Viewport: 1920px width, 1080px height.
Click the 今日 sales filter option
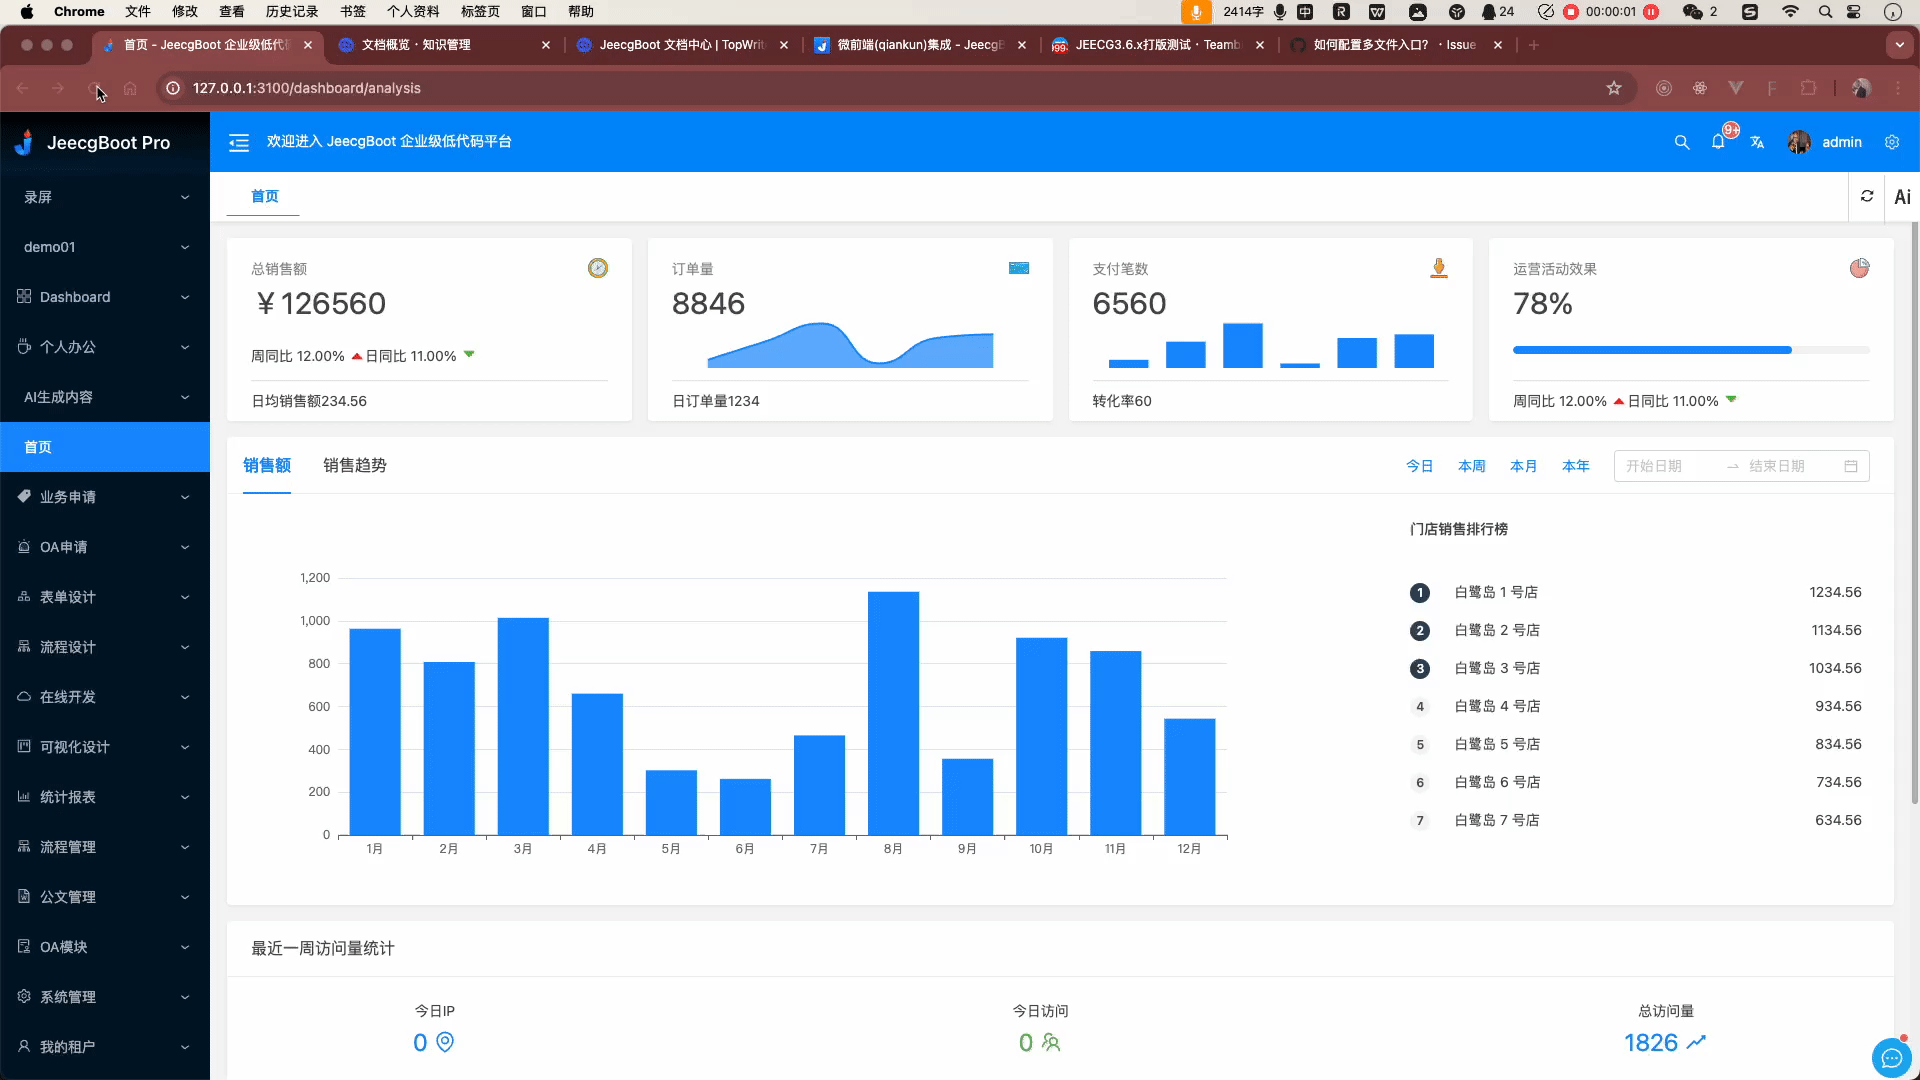(x=1420, y=465)
